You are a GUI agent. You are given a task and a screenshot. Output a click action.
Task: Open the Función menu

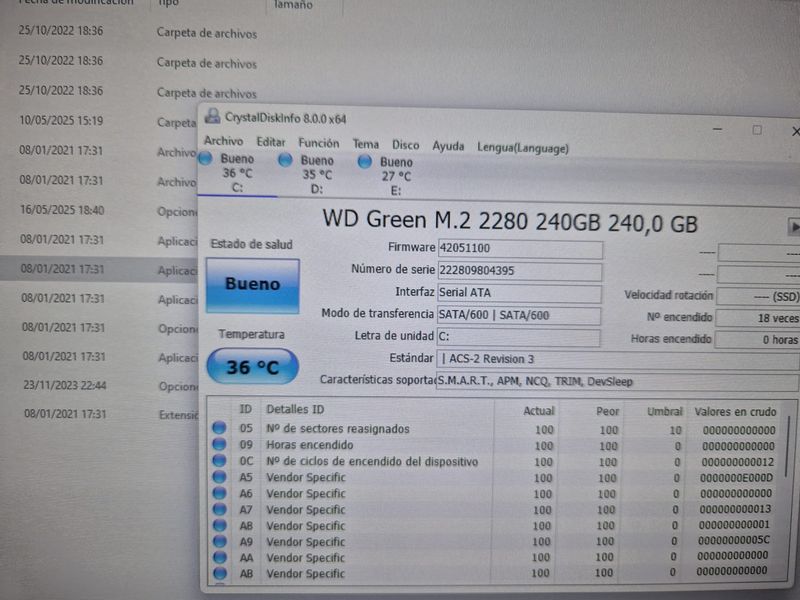coord(319,143)
